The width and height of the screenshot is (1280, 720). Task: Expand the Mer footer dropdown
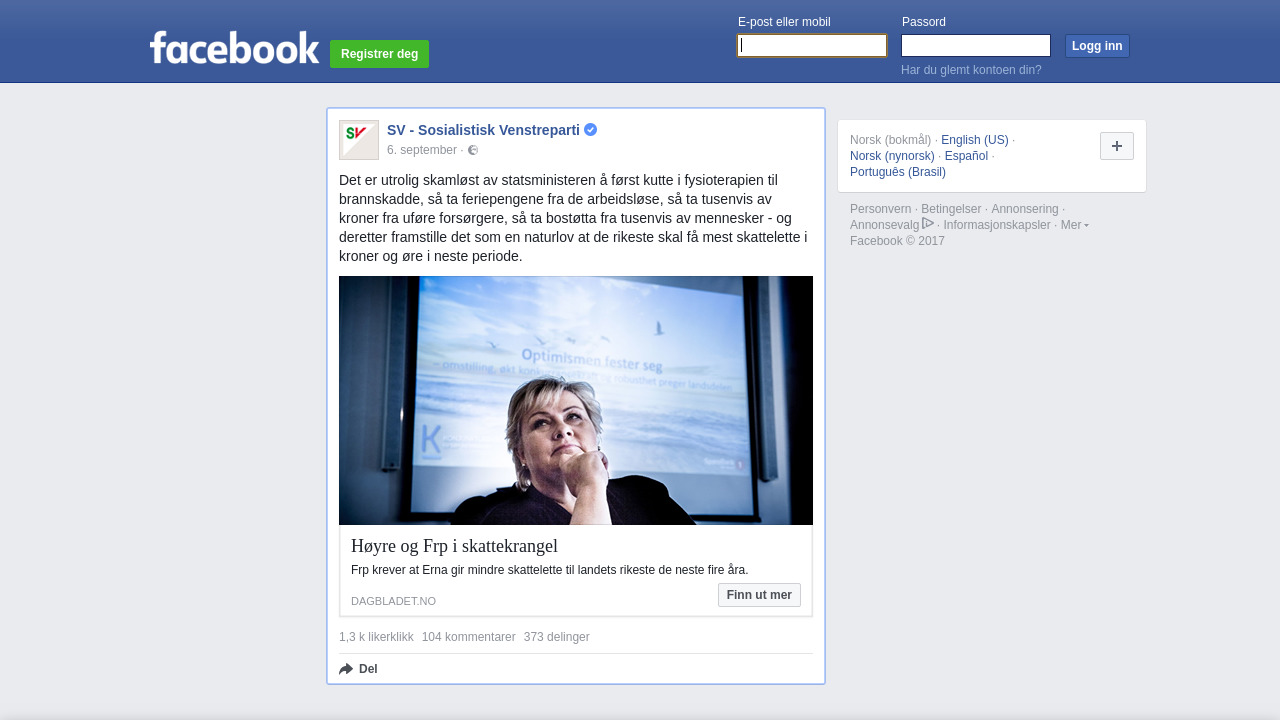[1075, 225]
